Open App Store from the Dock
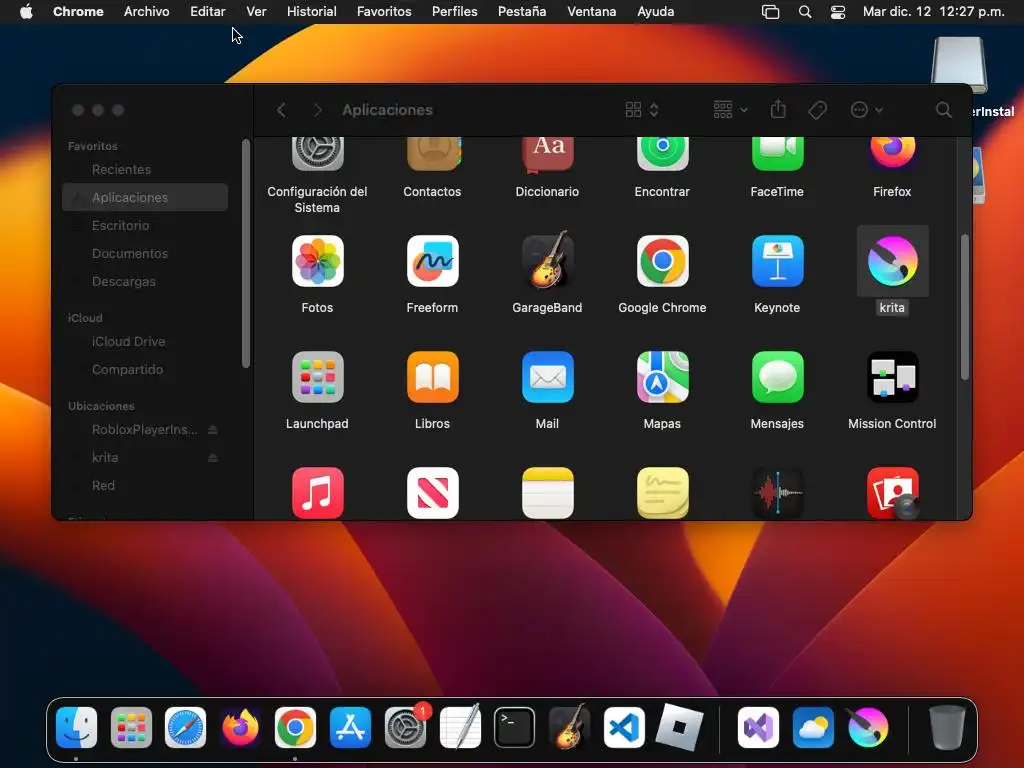 [350, 727]
